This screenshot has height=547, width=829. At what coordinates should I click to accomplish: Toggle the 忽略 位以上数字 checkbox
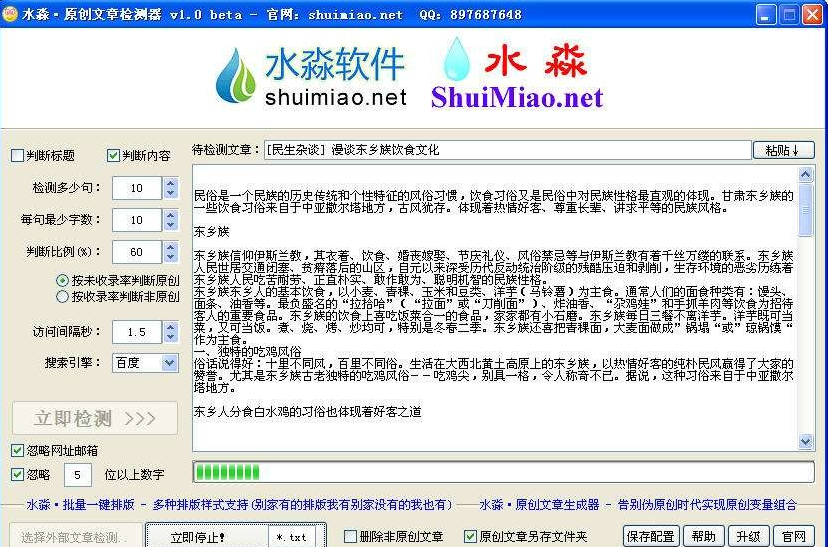tap(17, 475)
